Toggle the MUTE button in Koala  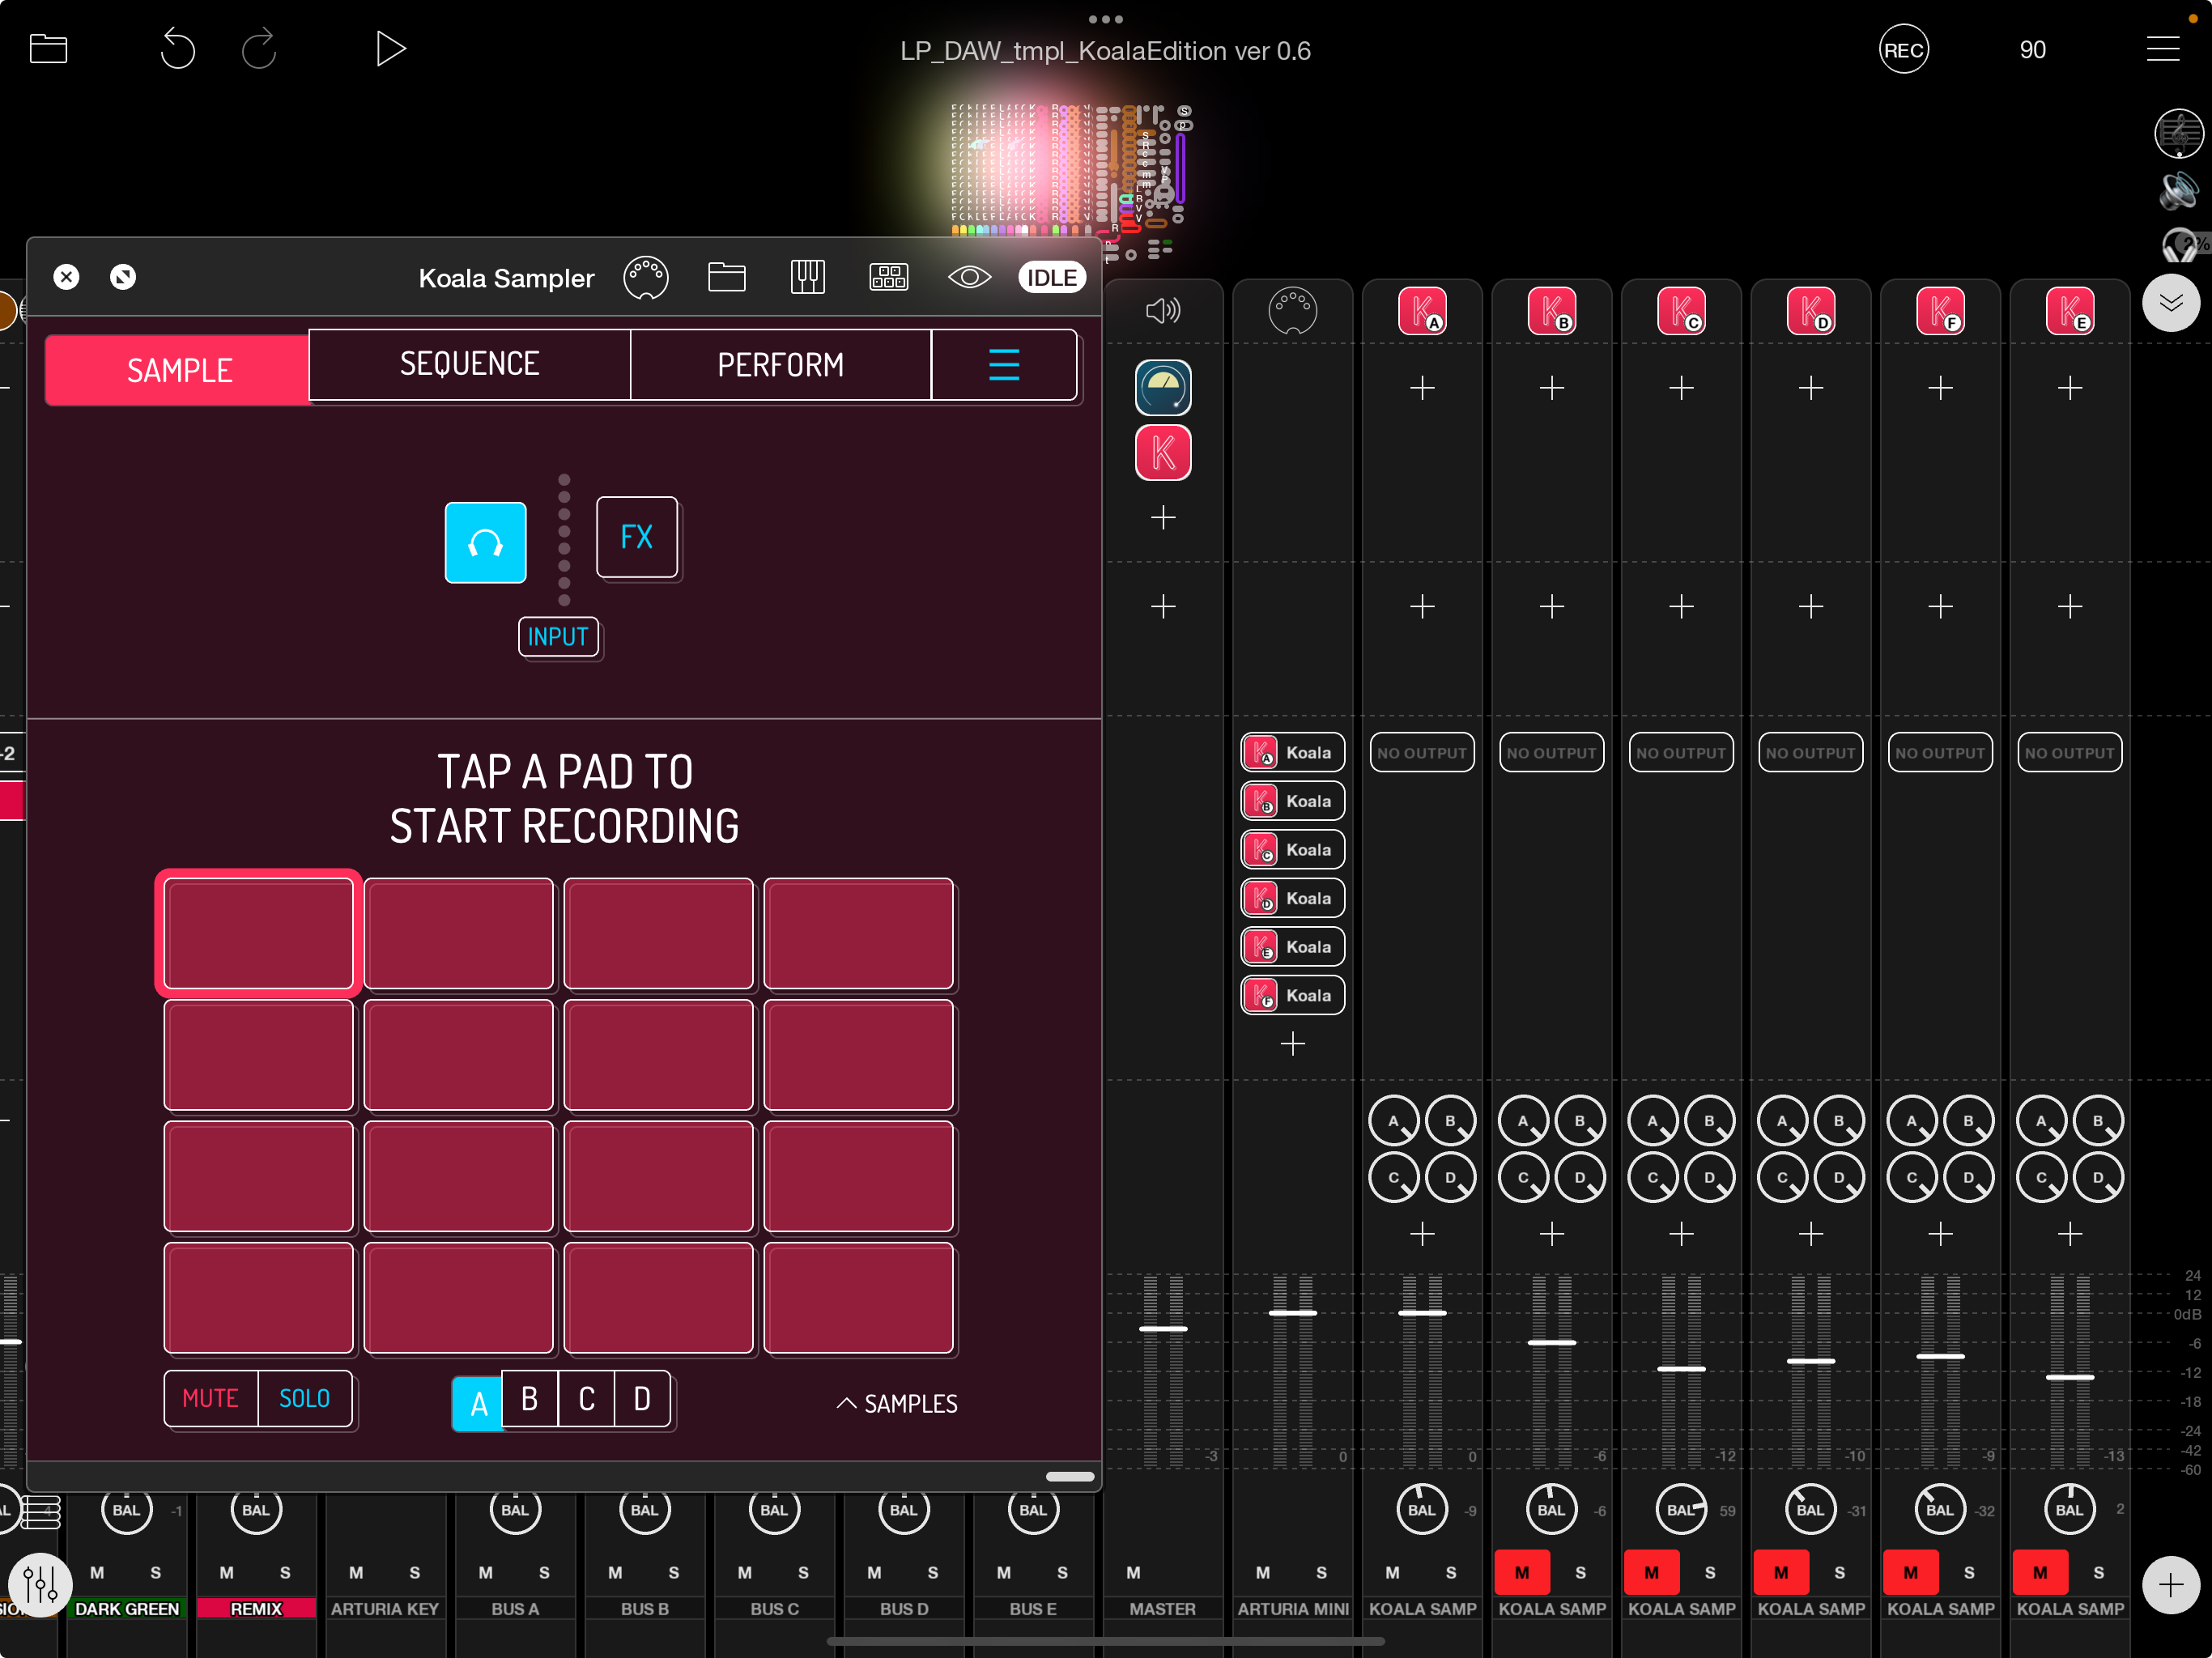pos(210,1398)
